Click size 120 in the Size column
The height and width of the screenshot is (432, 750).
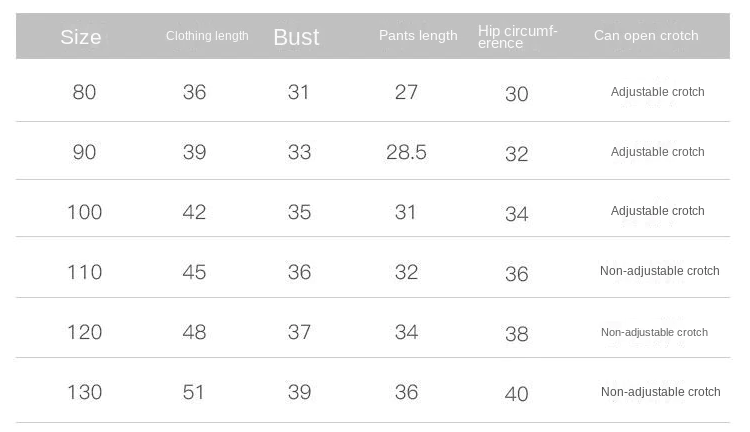(x=85, y=332)
